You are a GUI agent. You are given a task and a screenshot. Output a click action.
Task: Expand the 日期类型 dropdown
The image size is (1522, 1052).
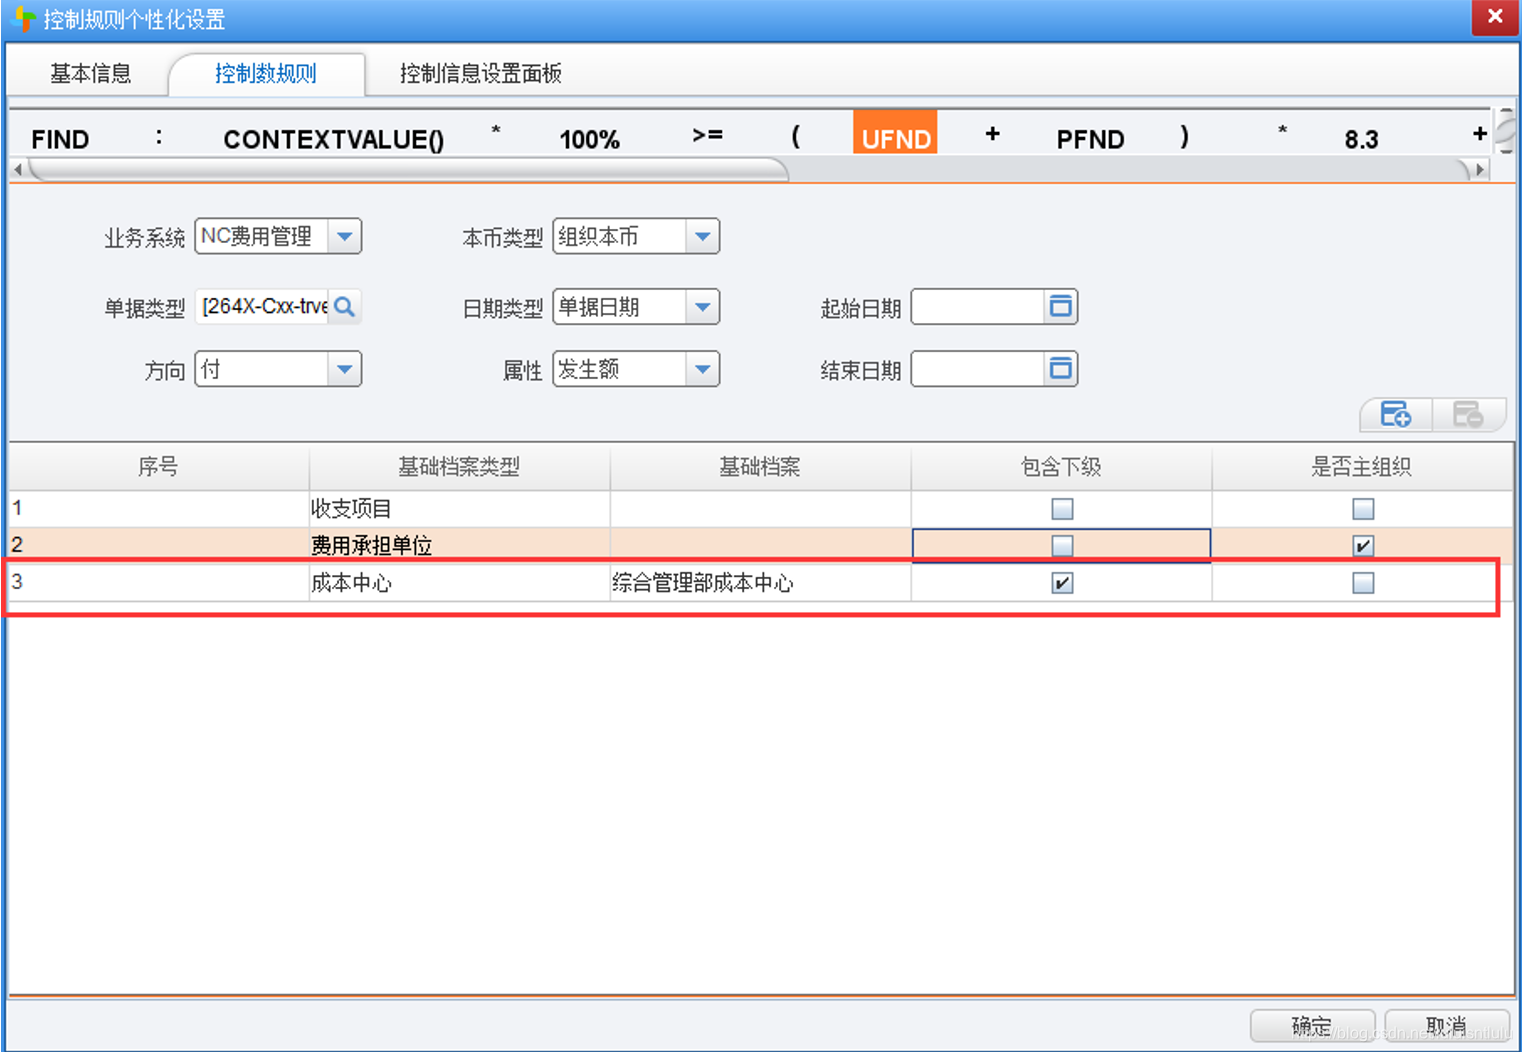702,307
